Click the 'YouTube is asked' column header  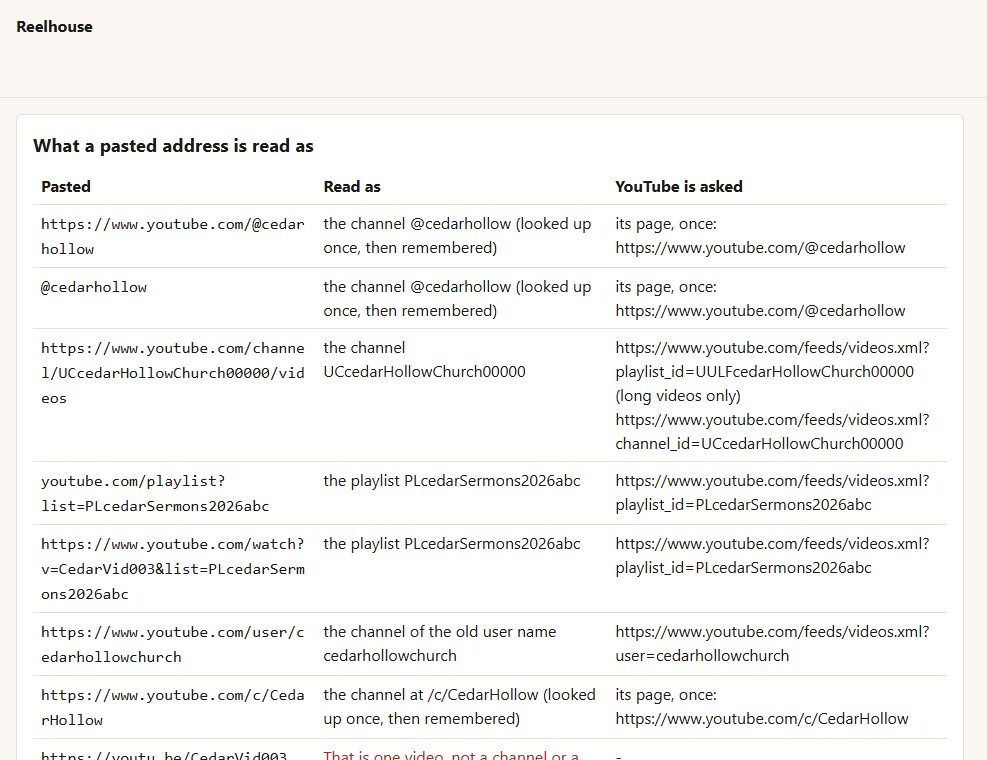coord(679,186)
